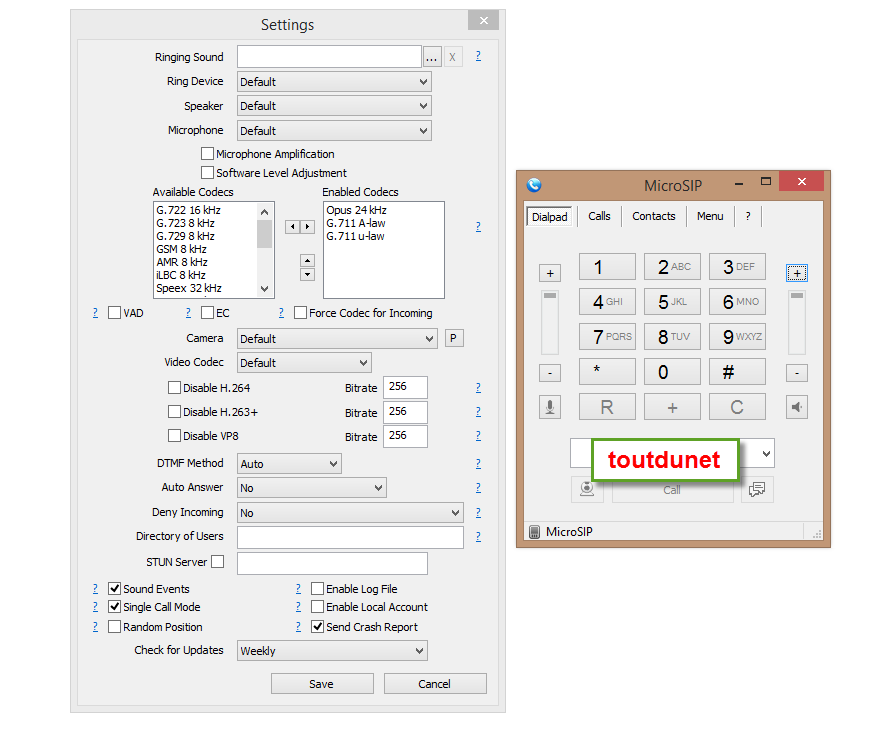Switch to the Contacts tab
Viewport: 871px width, 732px height.
pos(653,216)
